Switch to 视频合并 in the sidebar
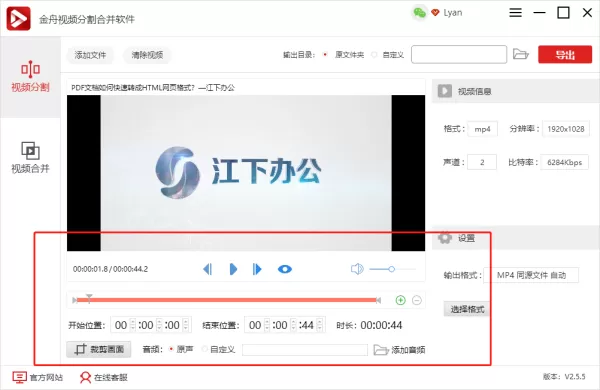 [x=30, y=158]
